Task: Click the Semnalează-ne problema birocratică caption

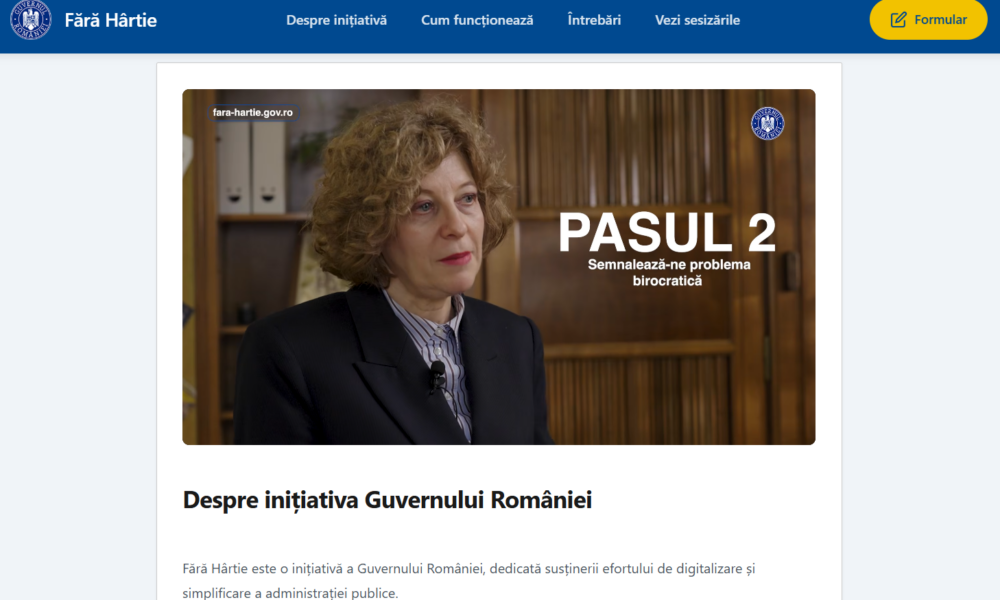Action: (668, 272)
